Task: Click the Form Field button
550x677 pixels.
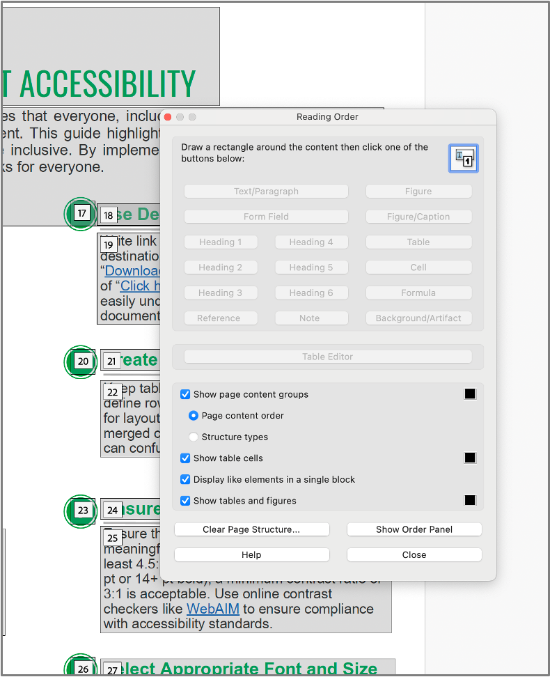Action: pos(266,217)
